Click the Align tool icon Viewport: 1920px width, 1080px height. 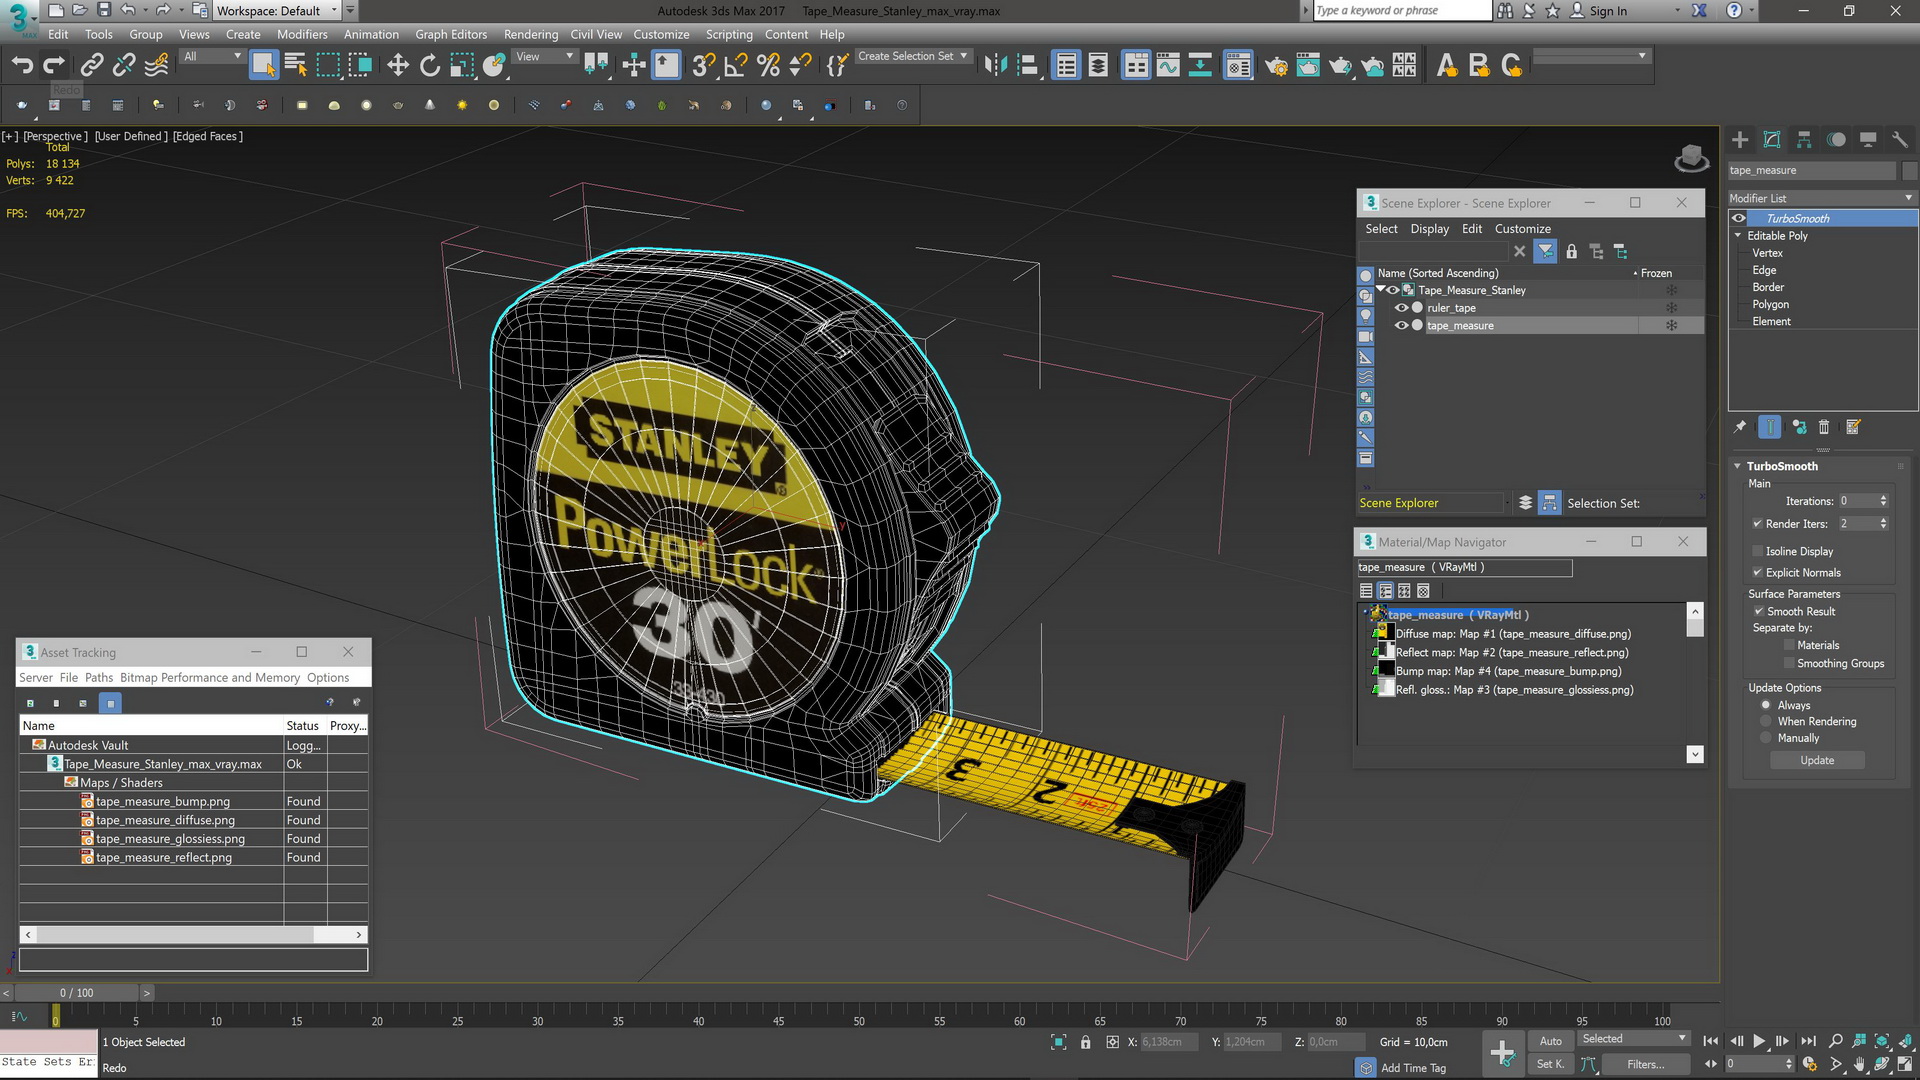click(x=1027, y=66)
